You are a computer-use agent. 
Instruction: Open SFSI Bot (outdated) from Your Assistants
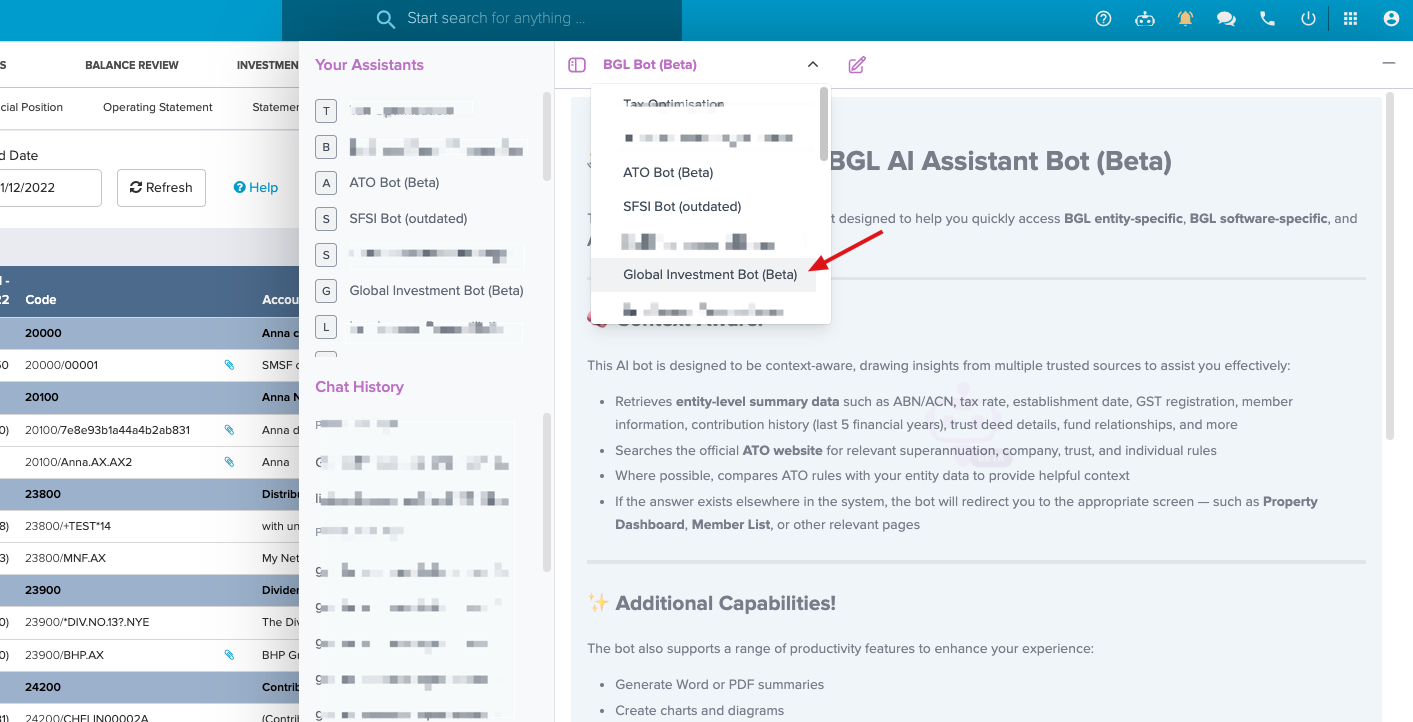tap(408, 219)
